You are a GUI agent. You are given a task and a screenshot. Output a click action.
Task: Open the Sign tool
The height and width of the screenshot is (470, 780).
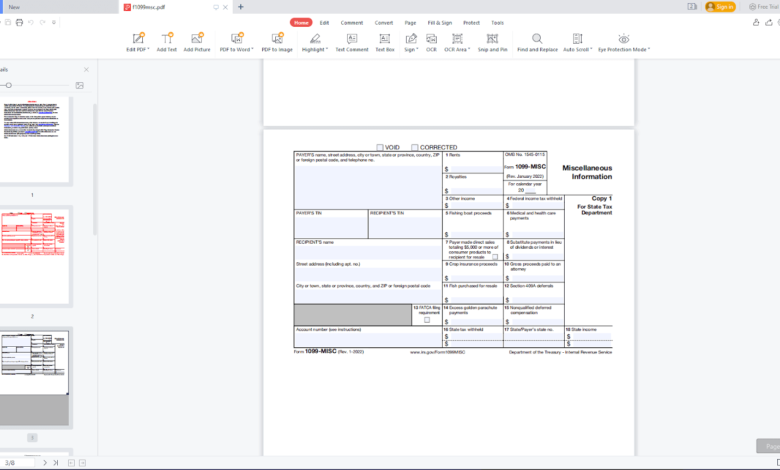click(x=411, y=42)
